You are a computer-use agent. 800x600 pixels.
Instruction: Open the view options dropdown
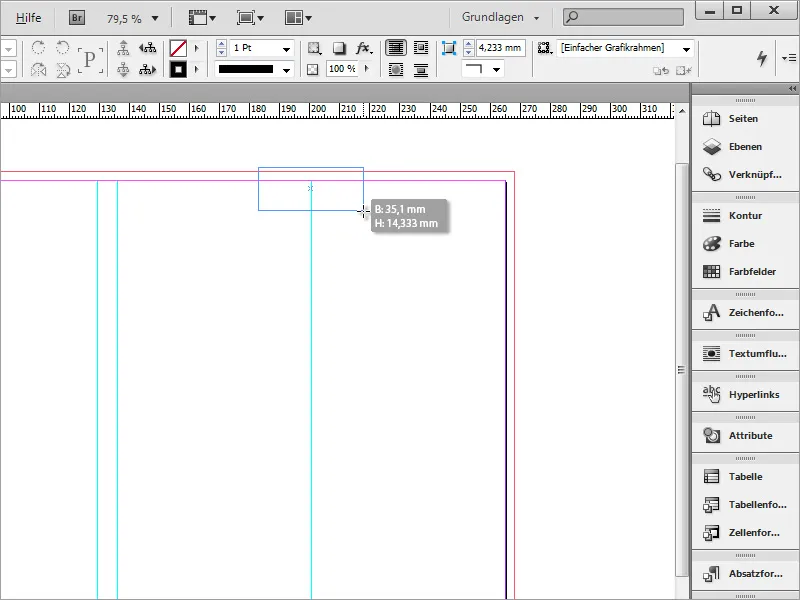click(203, 18)
